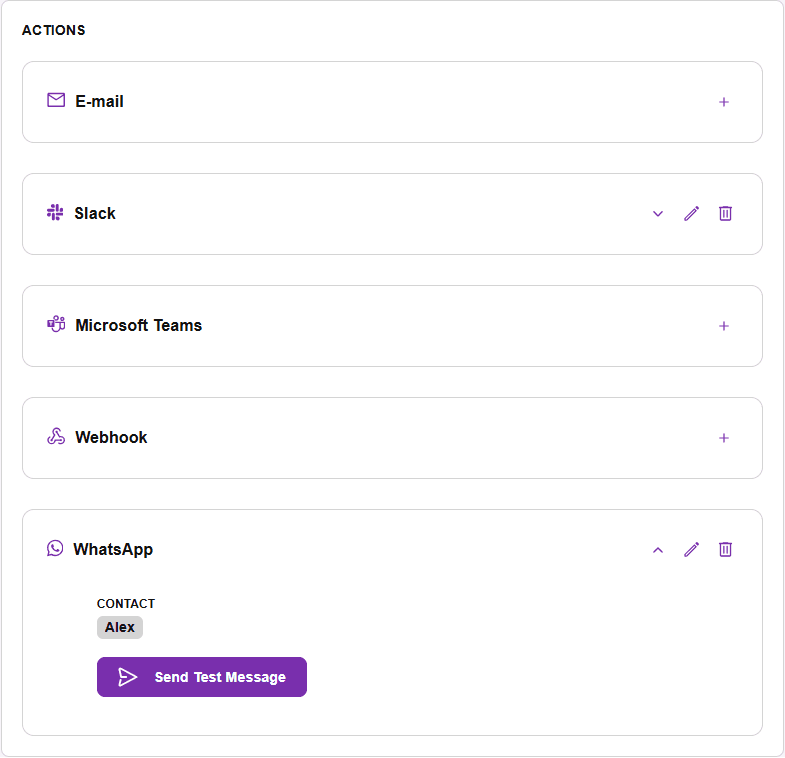Add a Microsoft Teams action with plus
Screen dimensions: 785x758
(x=723, y=326)
